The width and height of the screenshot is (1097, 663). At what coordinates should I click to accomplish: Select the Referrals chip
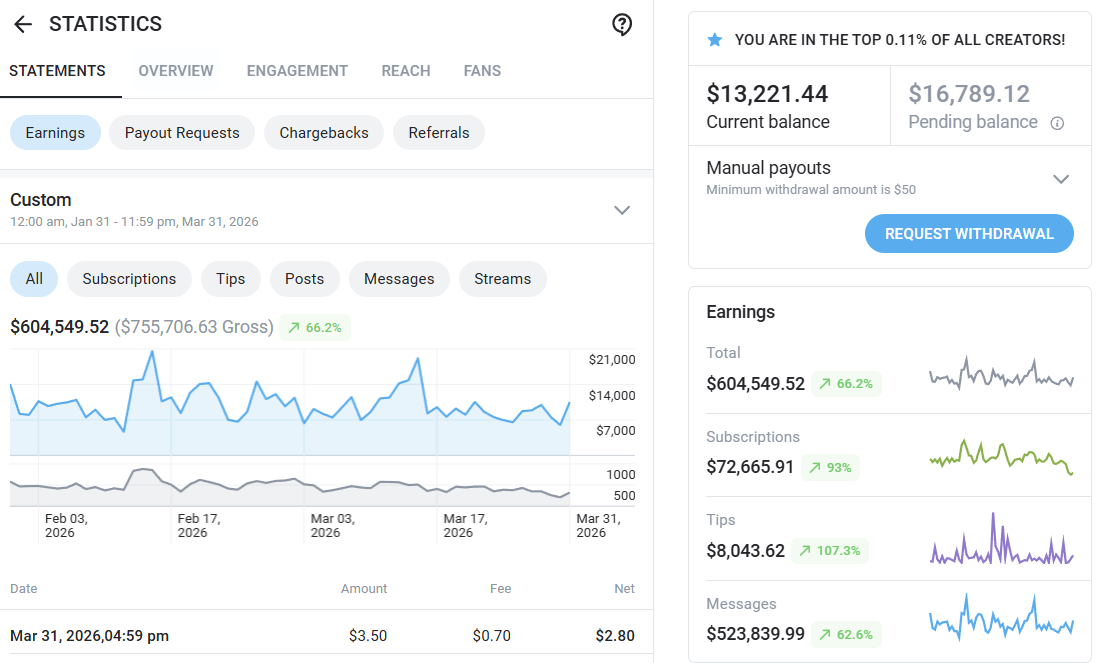click(x=439, y=133)
